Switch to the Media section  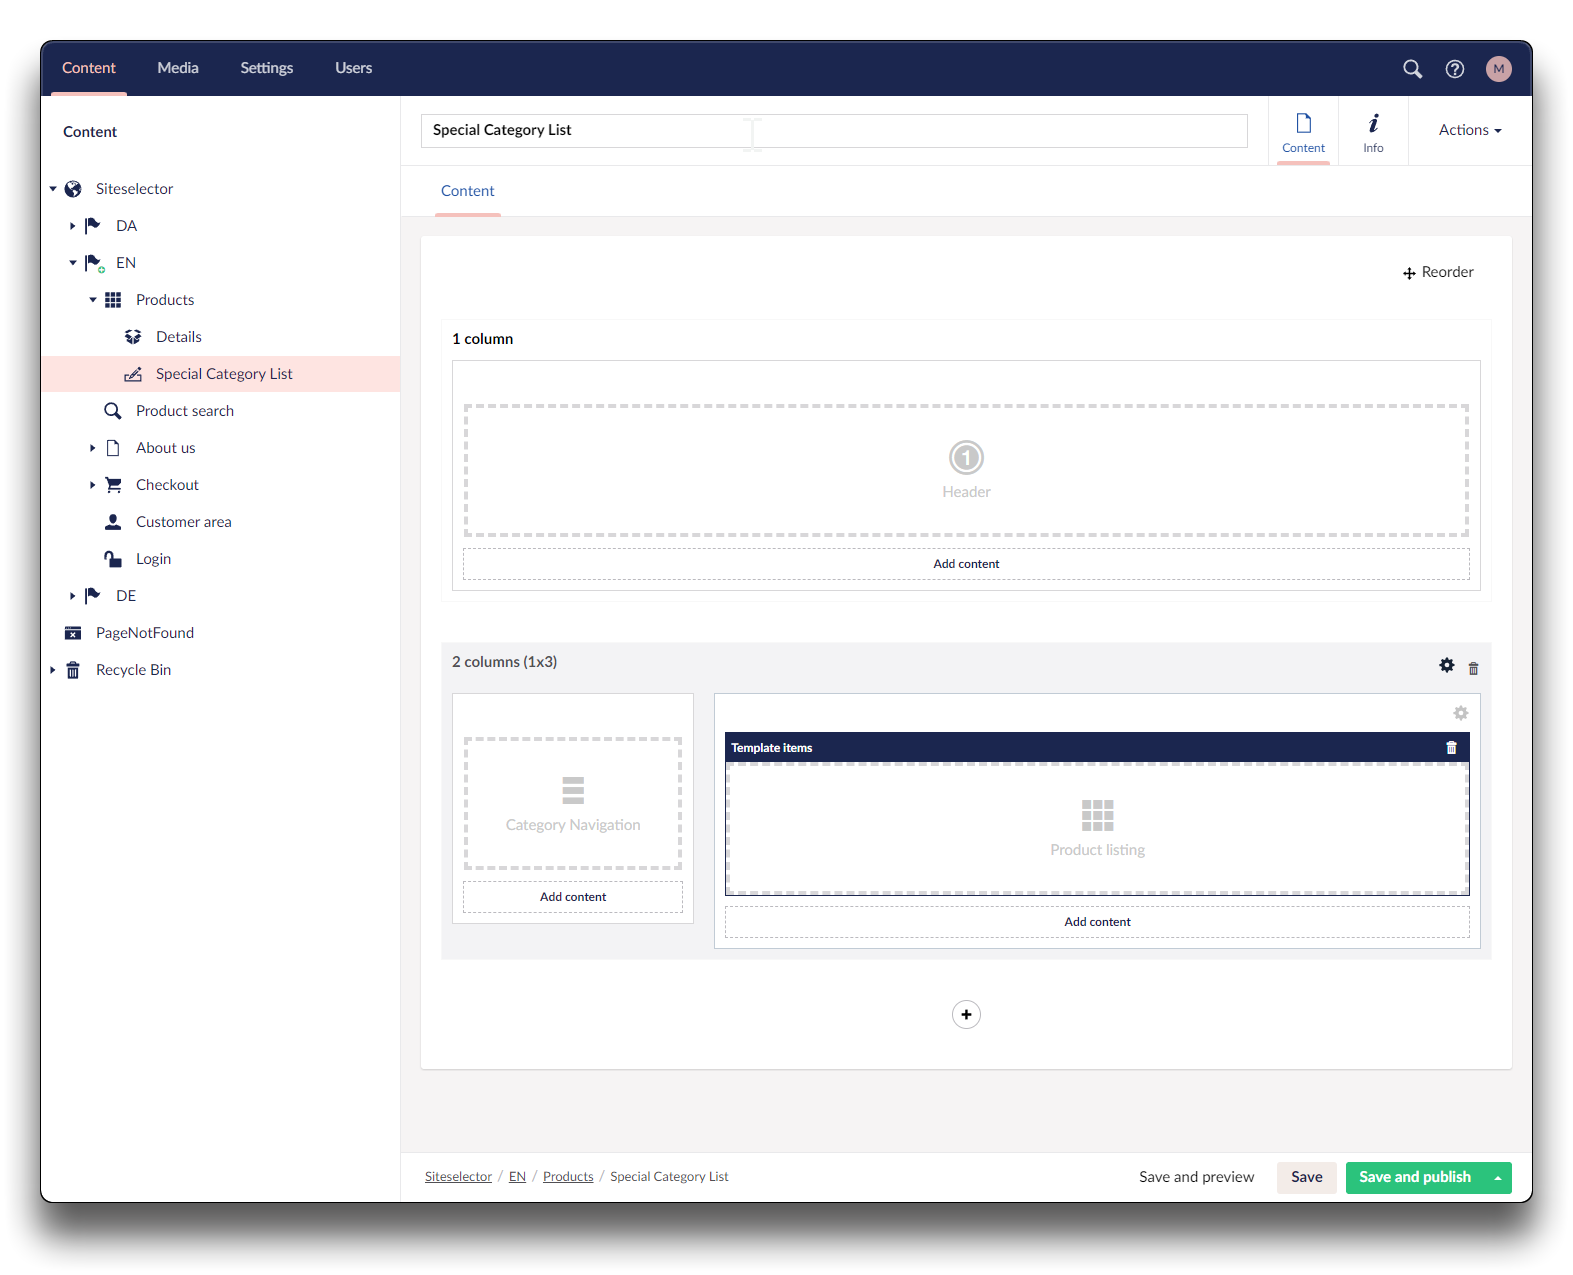pyautogui.click(x=178, y=68)
